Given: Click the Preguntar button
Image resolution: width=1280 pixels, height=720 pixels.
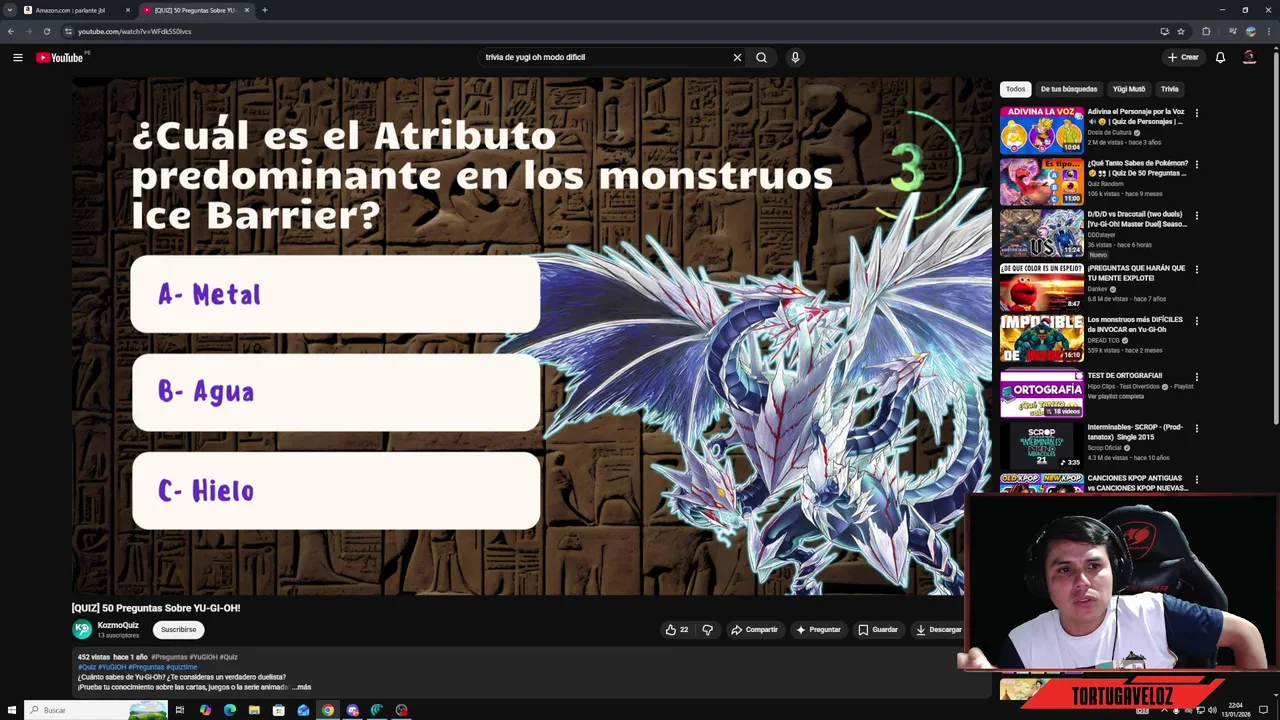Looking at the screenshot, I should 818,630.
